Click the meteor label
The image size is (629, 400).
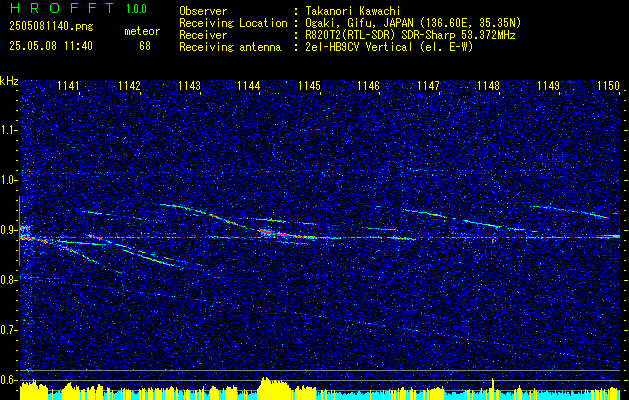pos(142,31)
